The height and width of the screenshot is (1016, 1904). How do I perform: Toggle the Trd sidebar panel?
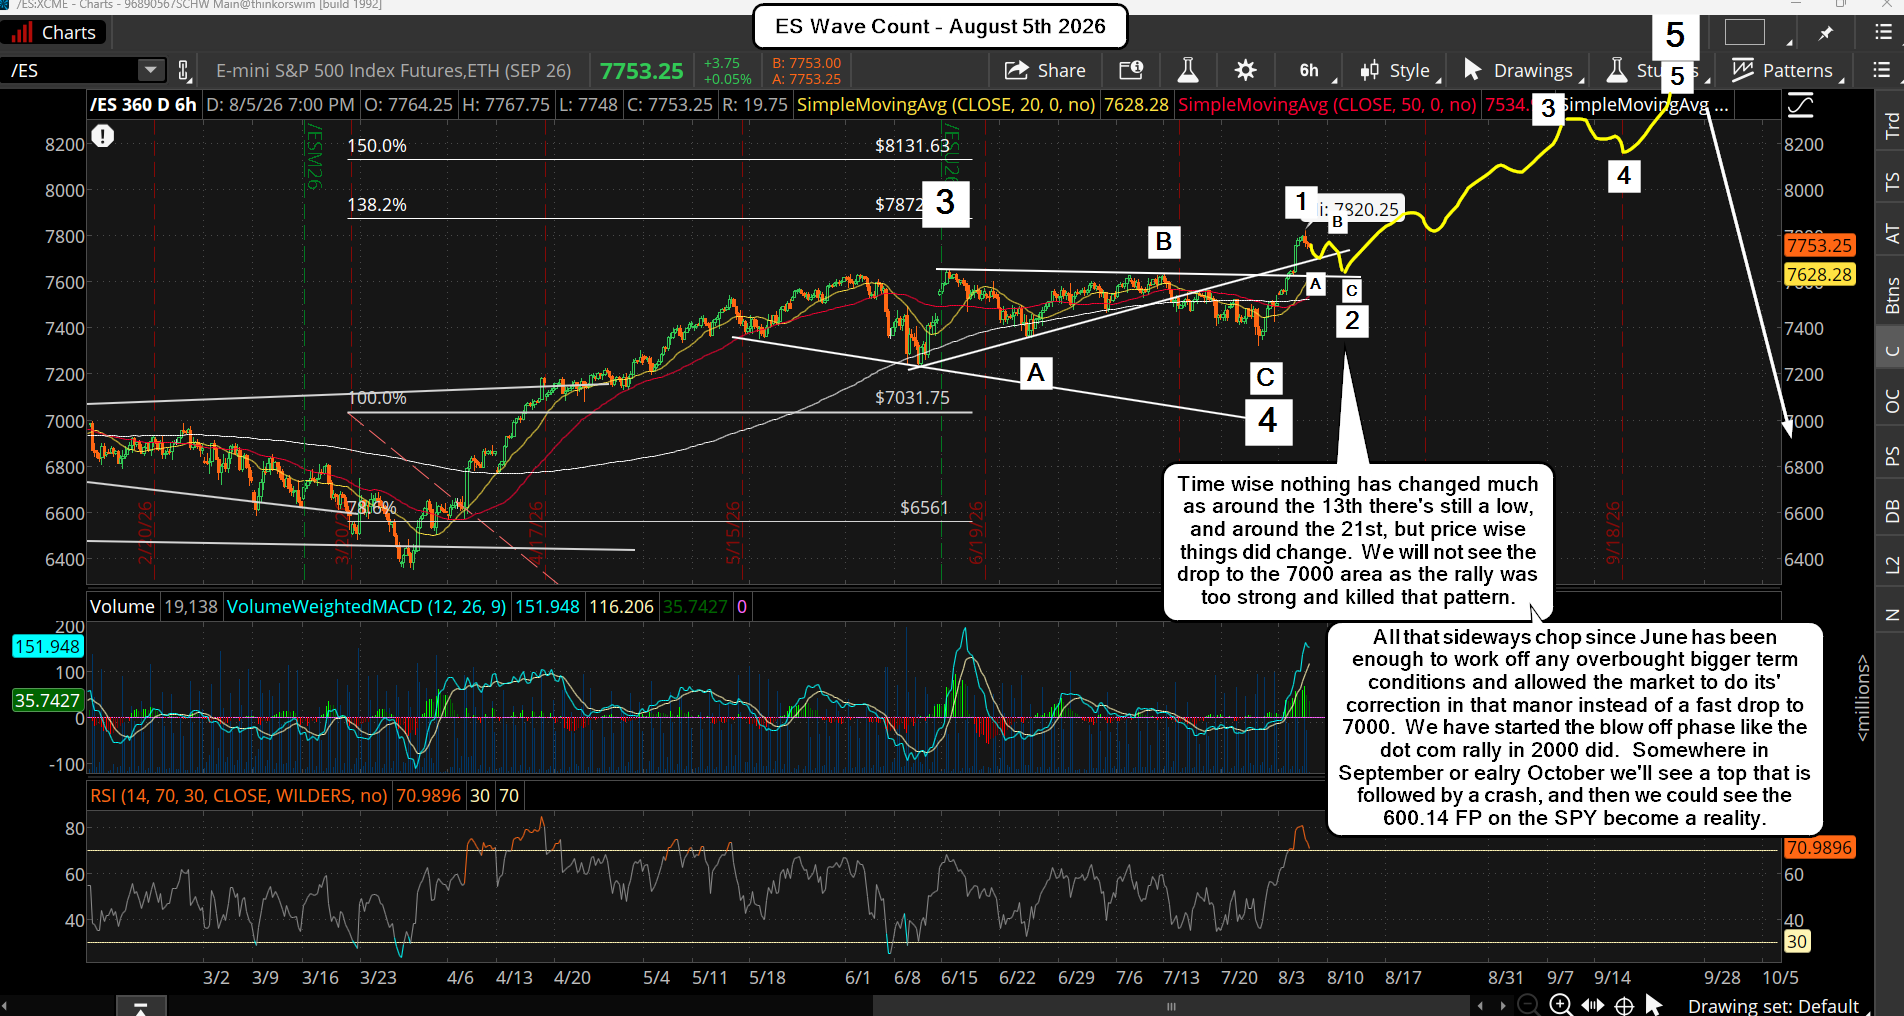pyautogui.click(x=1890, y=125)
